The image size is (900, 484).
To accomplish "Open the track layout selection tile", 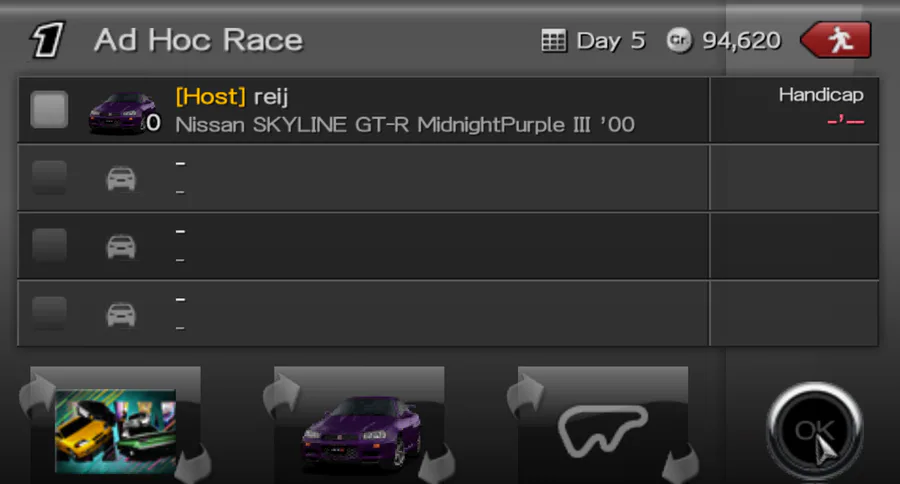I will point(603,425).
